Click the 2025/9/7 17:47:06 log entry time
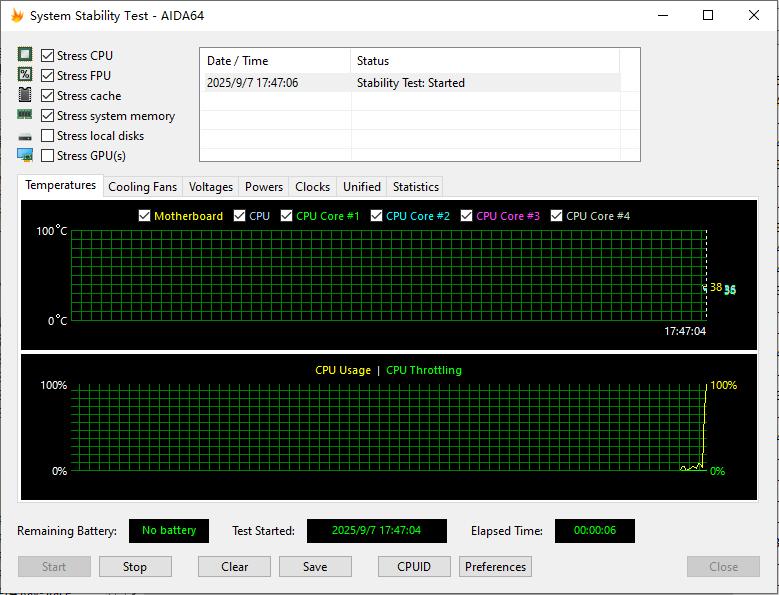The width and height of the screenshot is (779, 595). [x=252, y=82]
